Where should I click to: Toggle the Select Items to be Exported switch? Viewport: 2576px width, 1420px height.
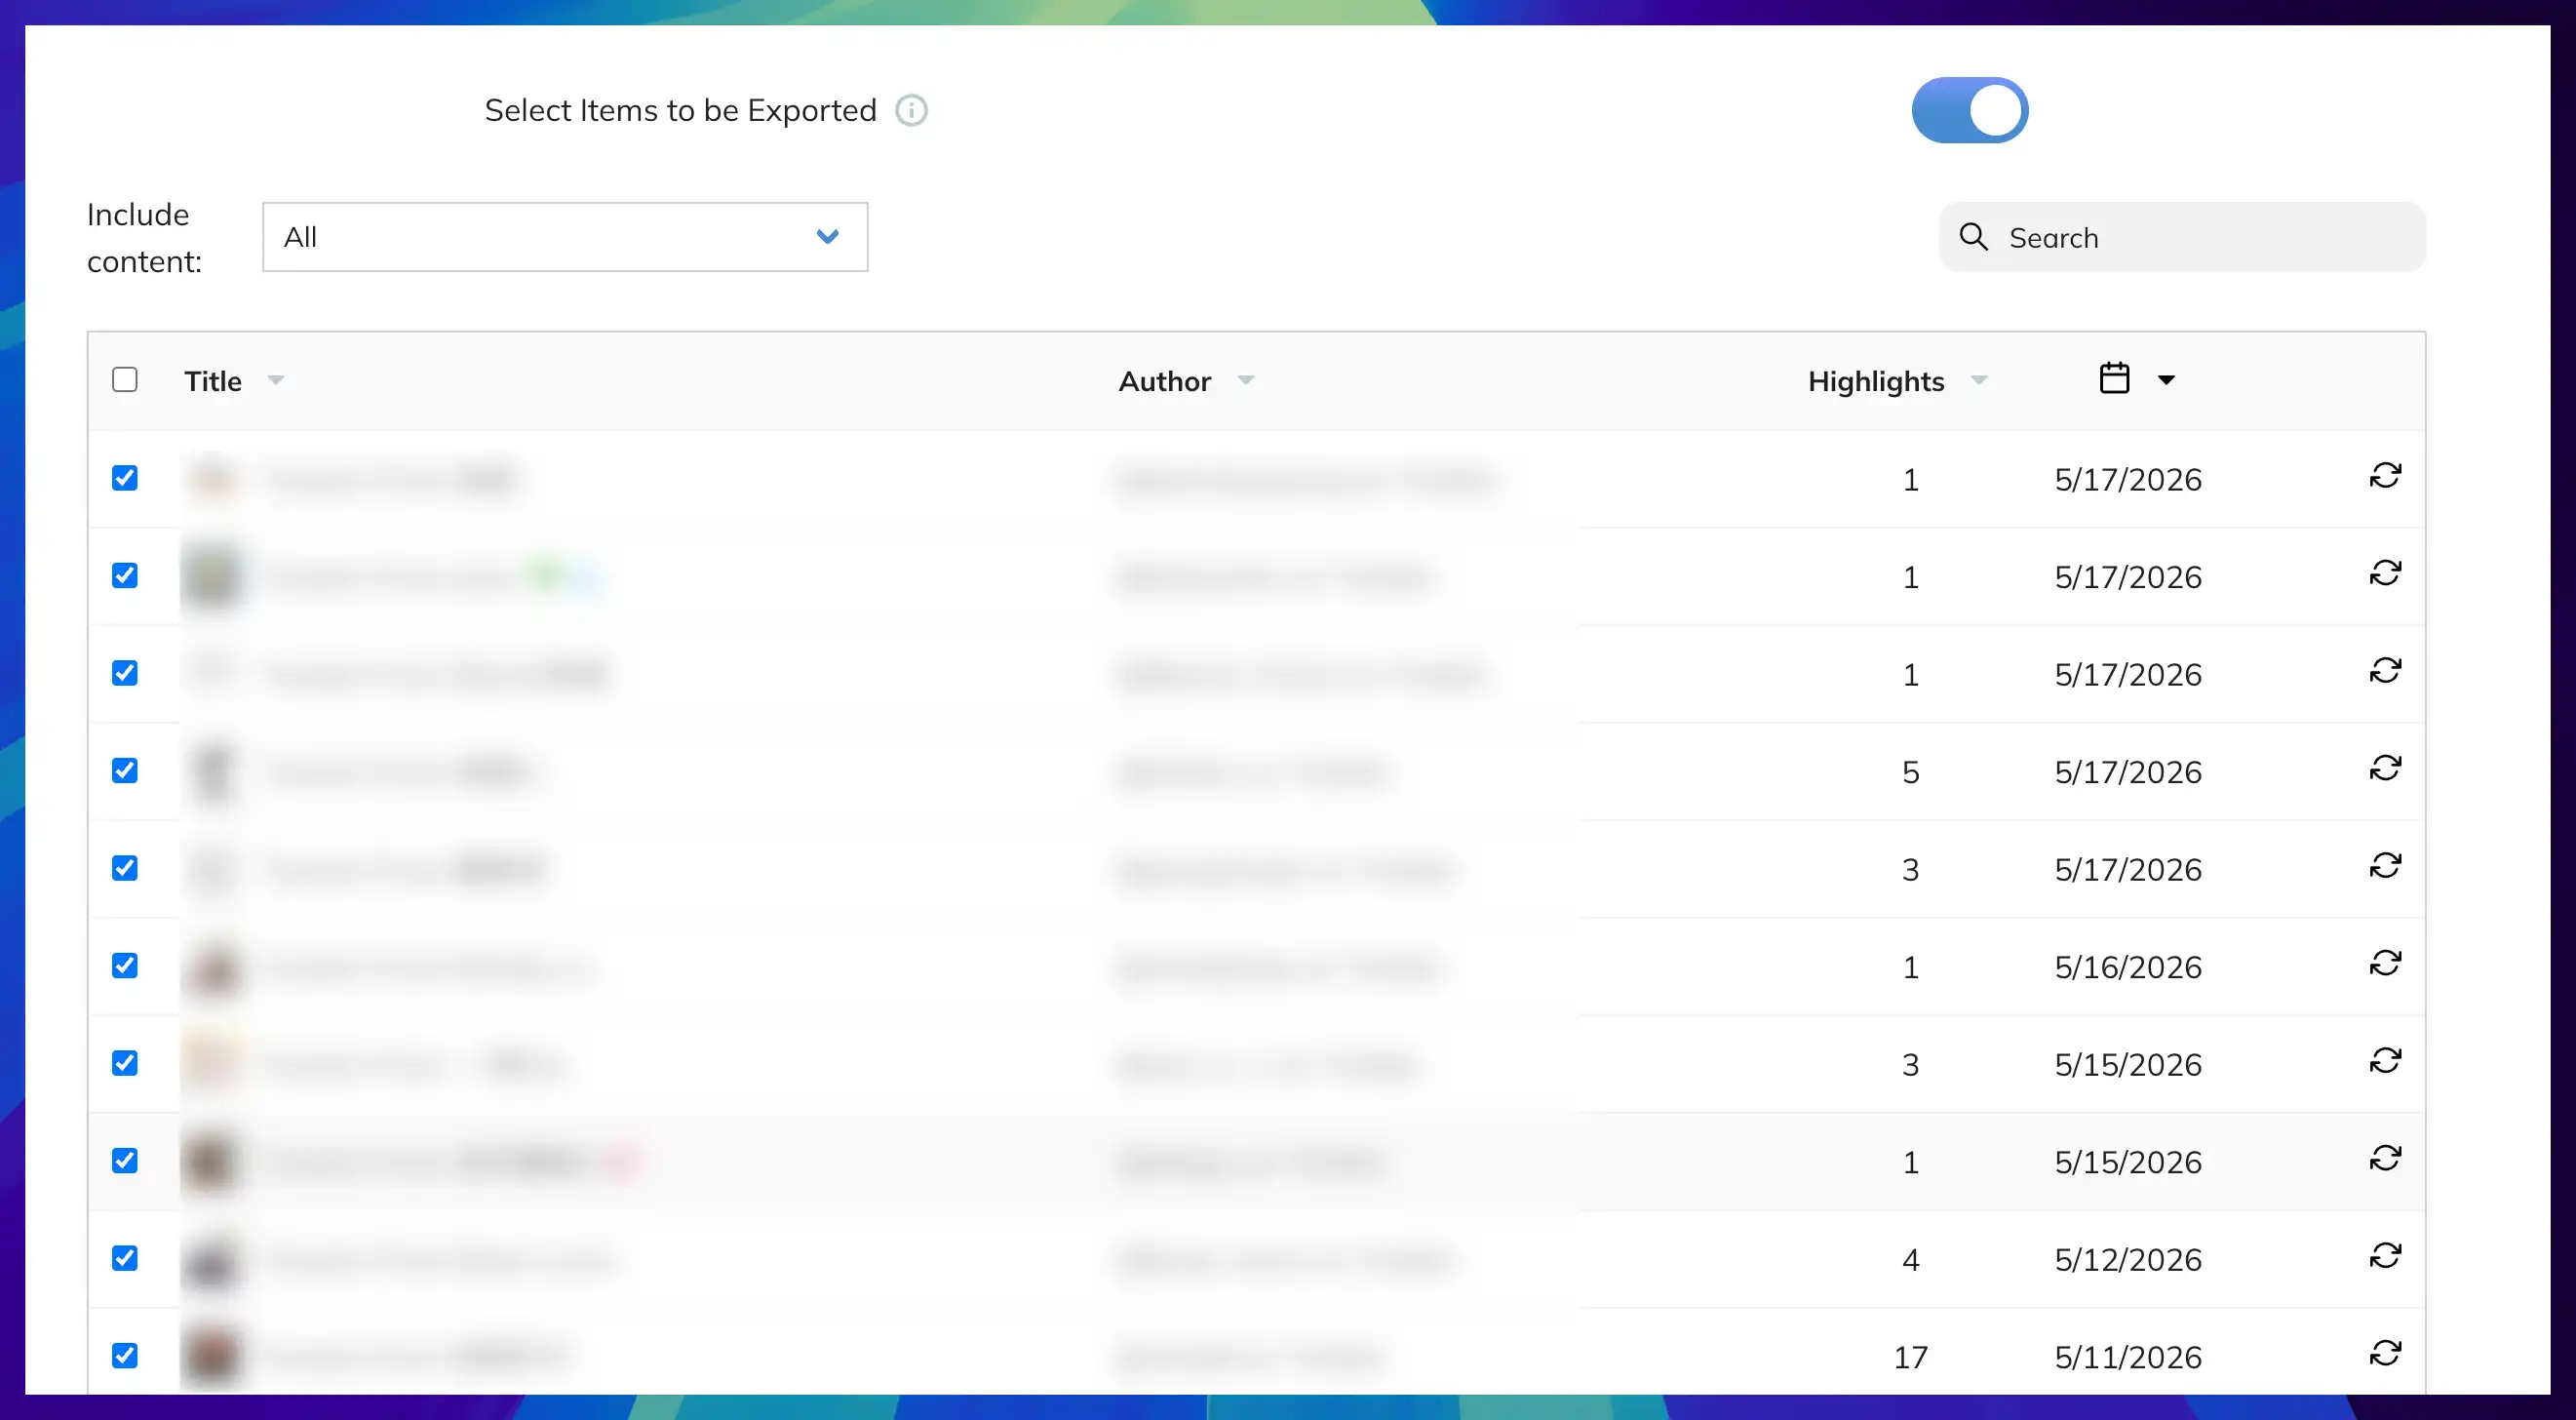1969,110
